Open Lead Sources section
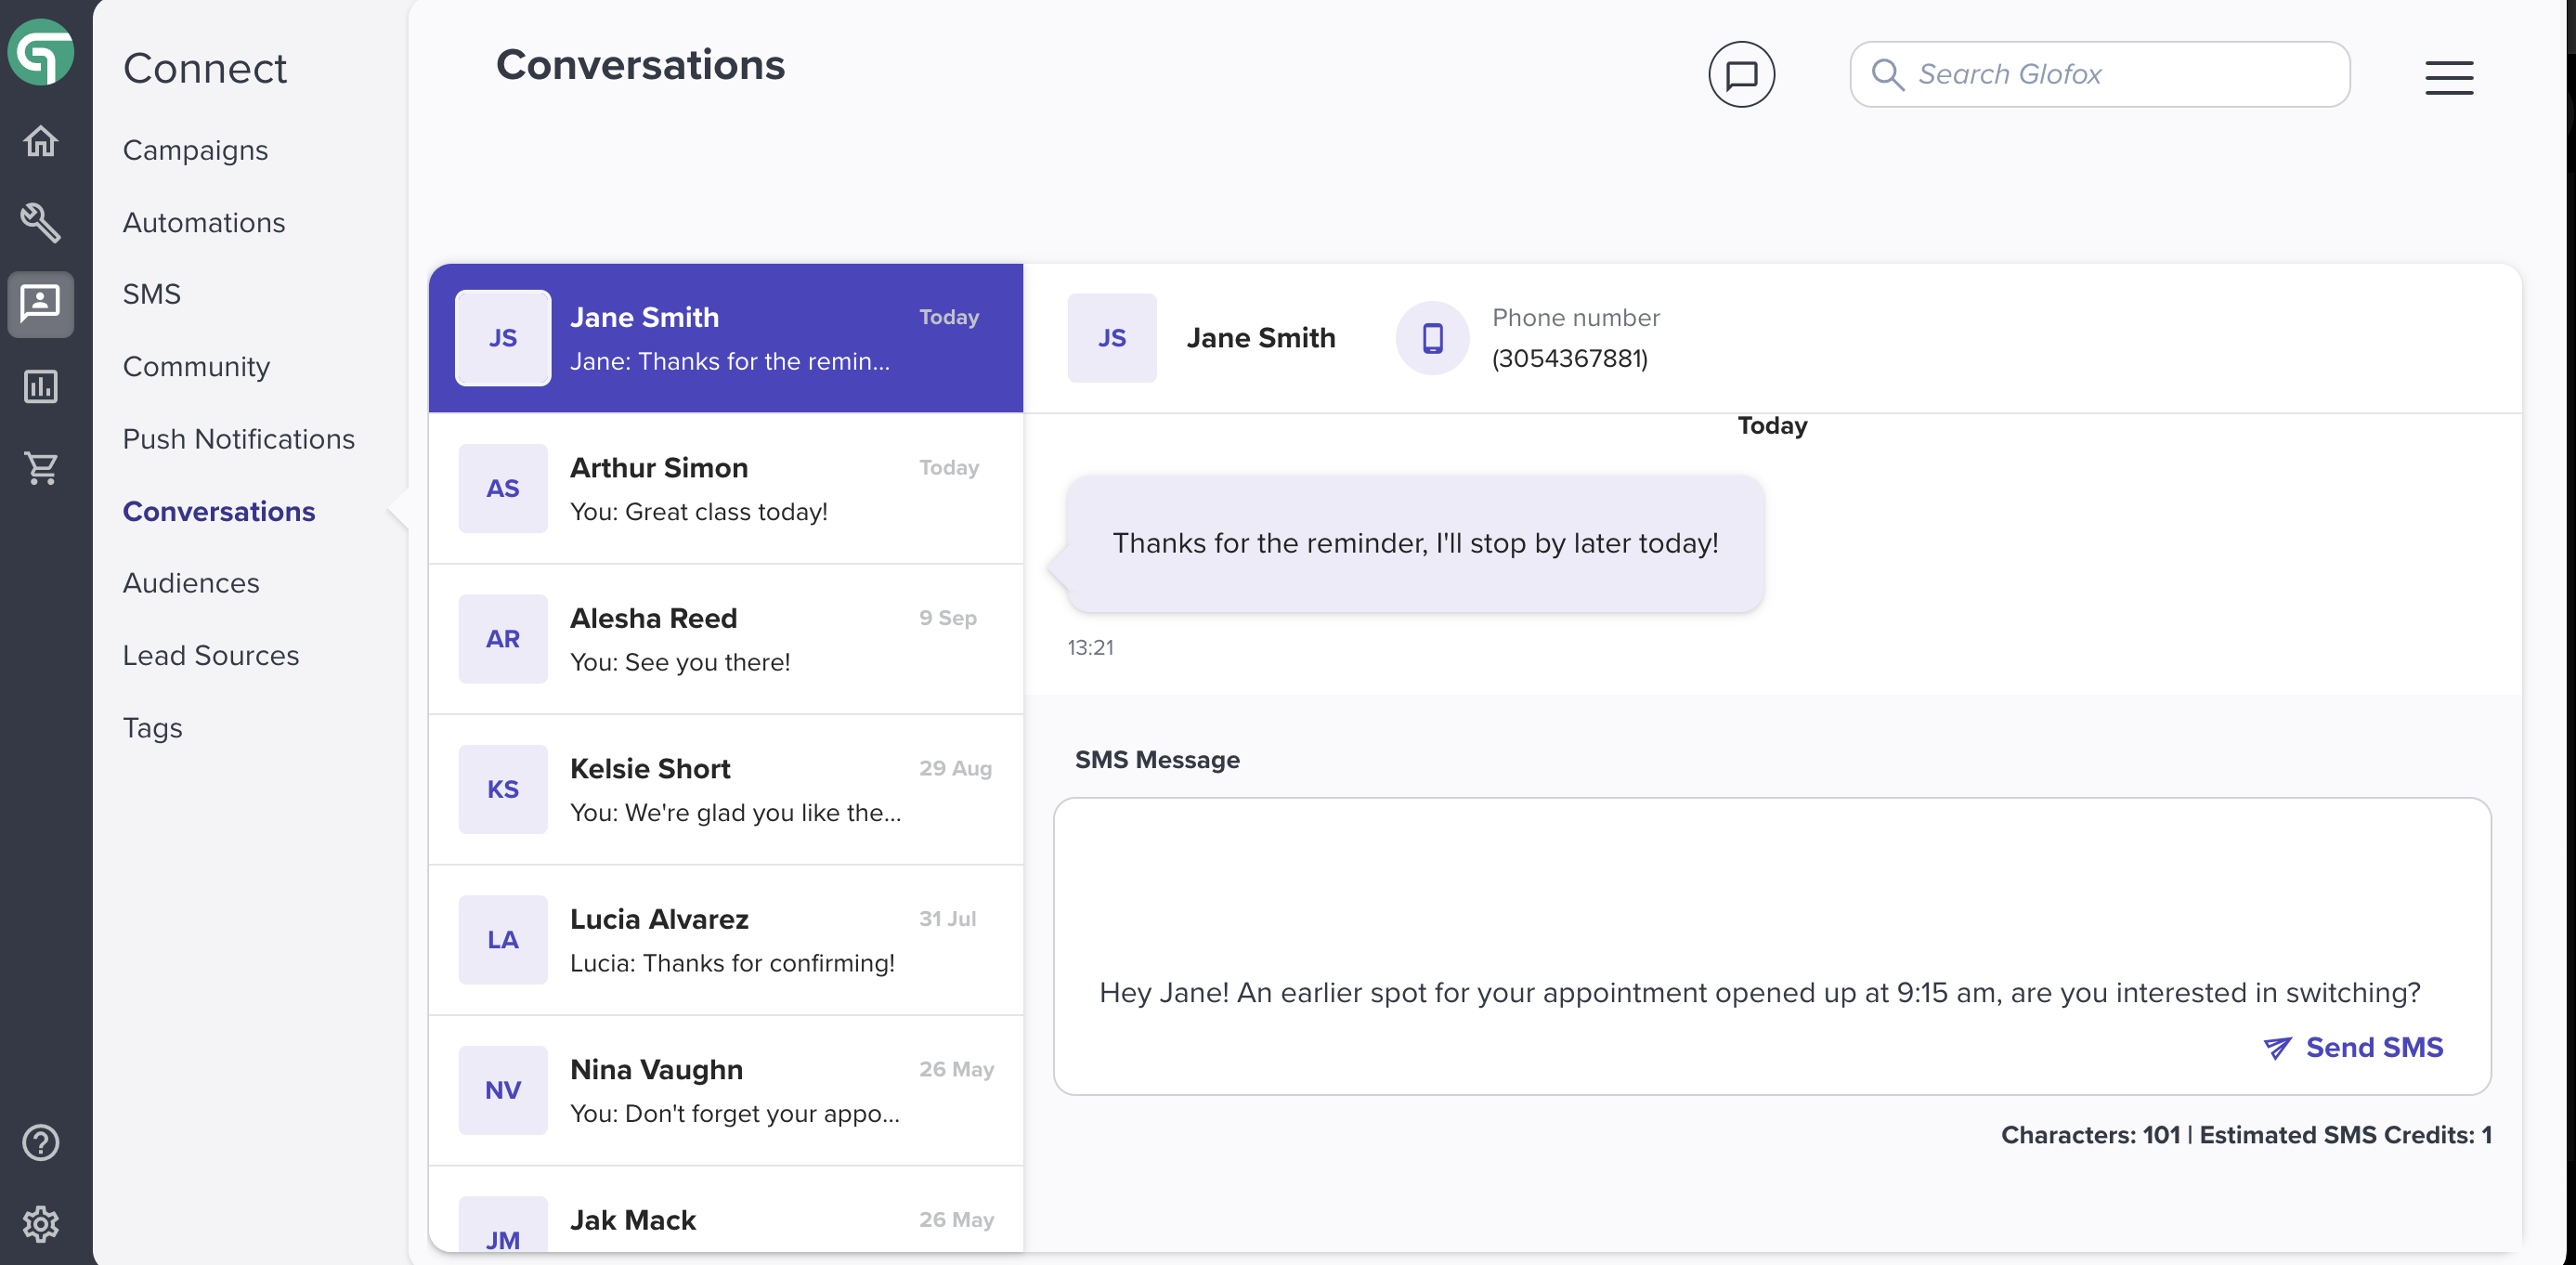Viewport: 2576px width, 1265px height. point(211,656)
